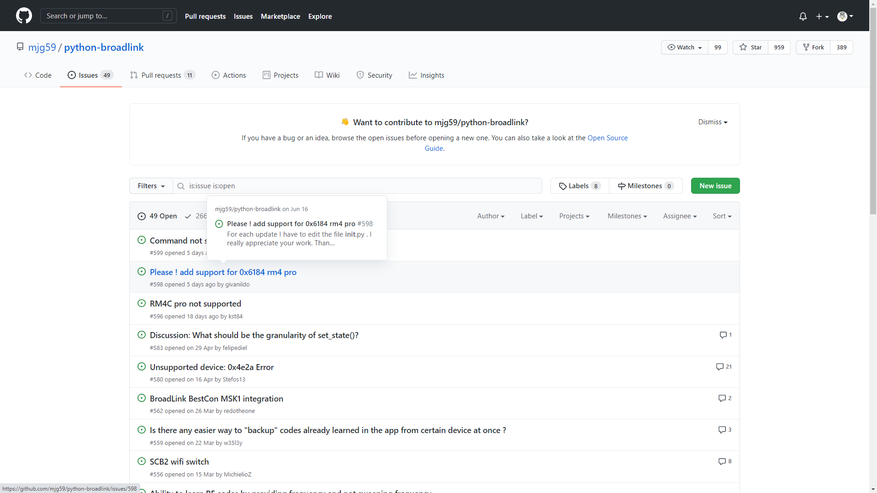This screenshot has height=493, width=877.
Task: Open author Stefos13's issues
Action: pos(234,379)
